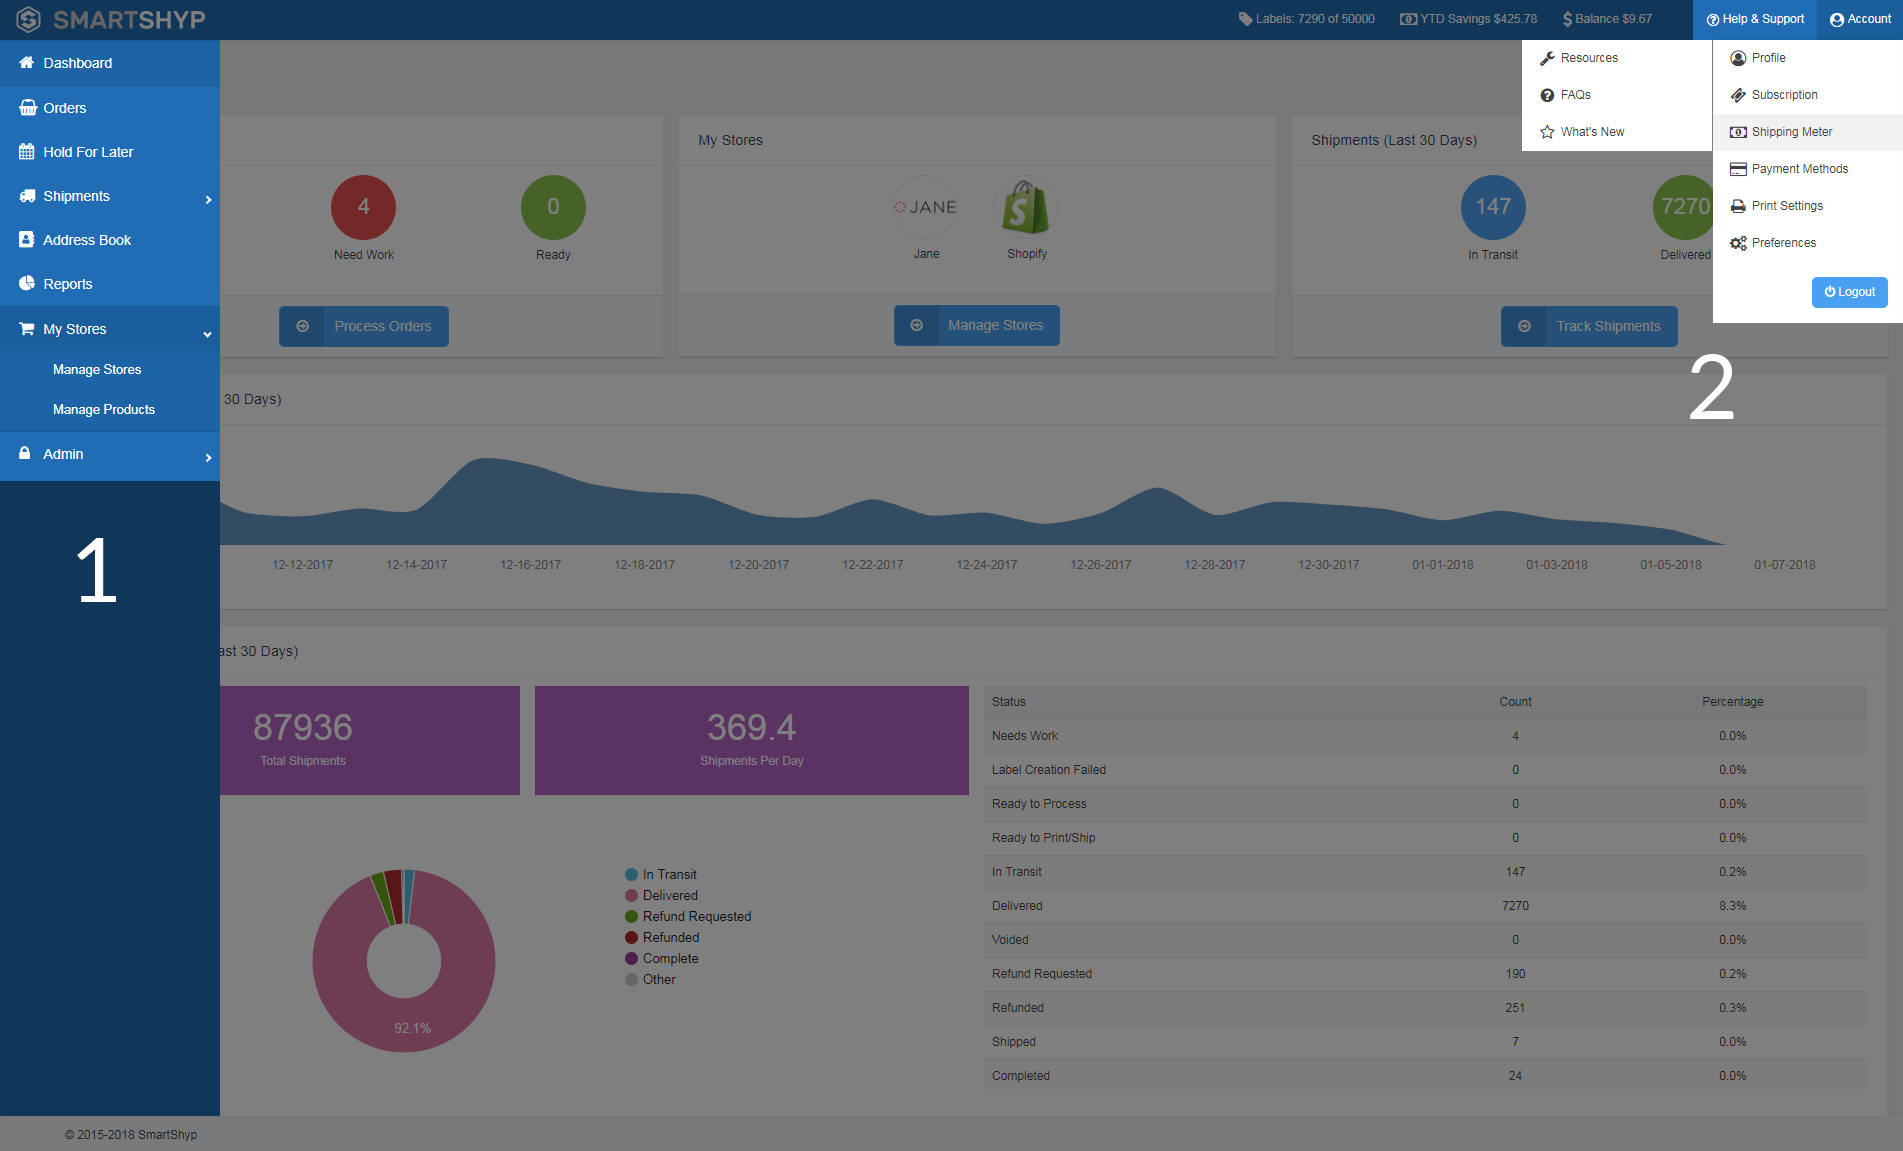Click the SmartShyp logo icon

[x=28, y=19]
